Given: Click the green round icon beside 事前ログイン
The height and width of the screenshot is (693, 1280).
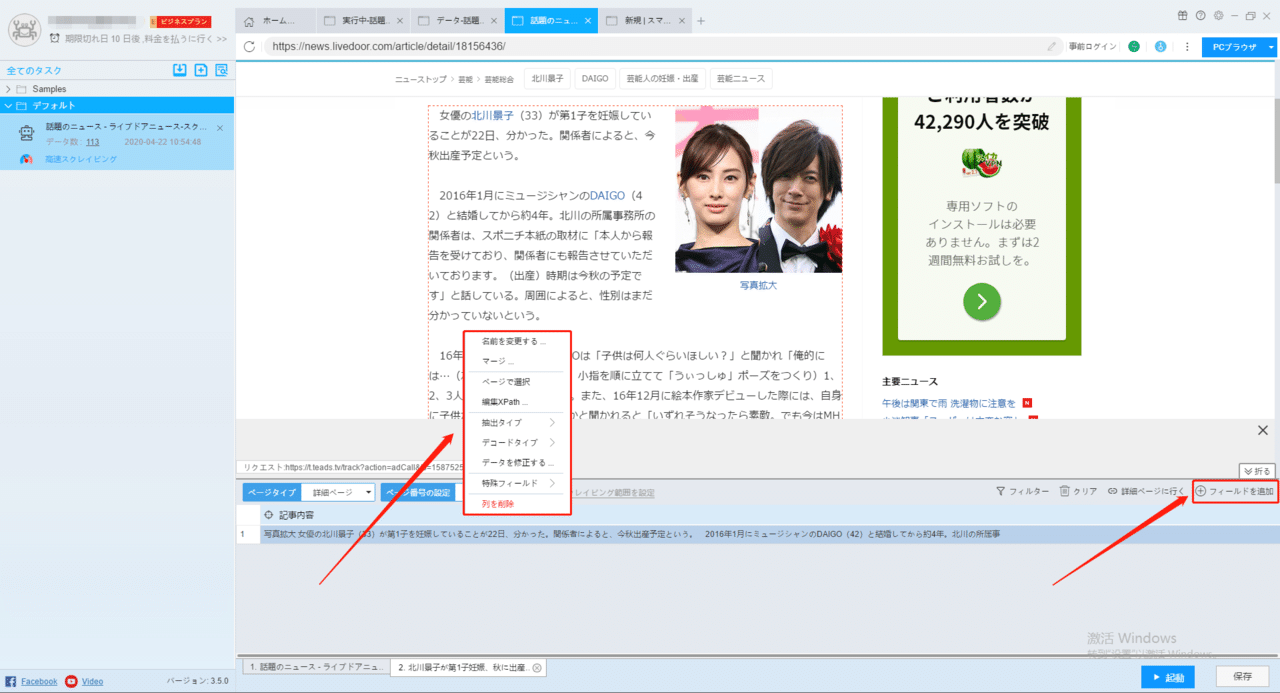Looking at the screenshot, I should pyautogui.click(x=1134, y=46).
